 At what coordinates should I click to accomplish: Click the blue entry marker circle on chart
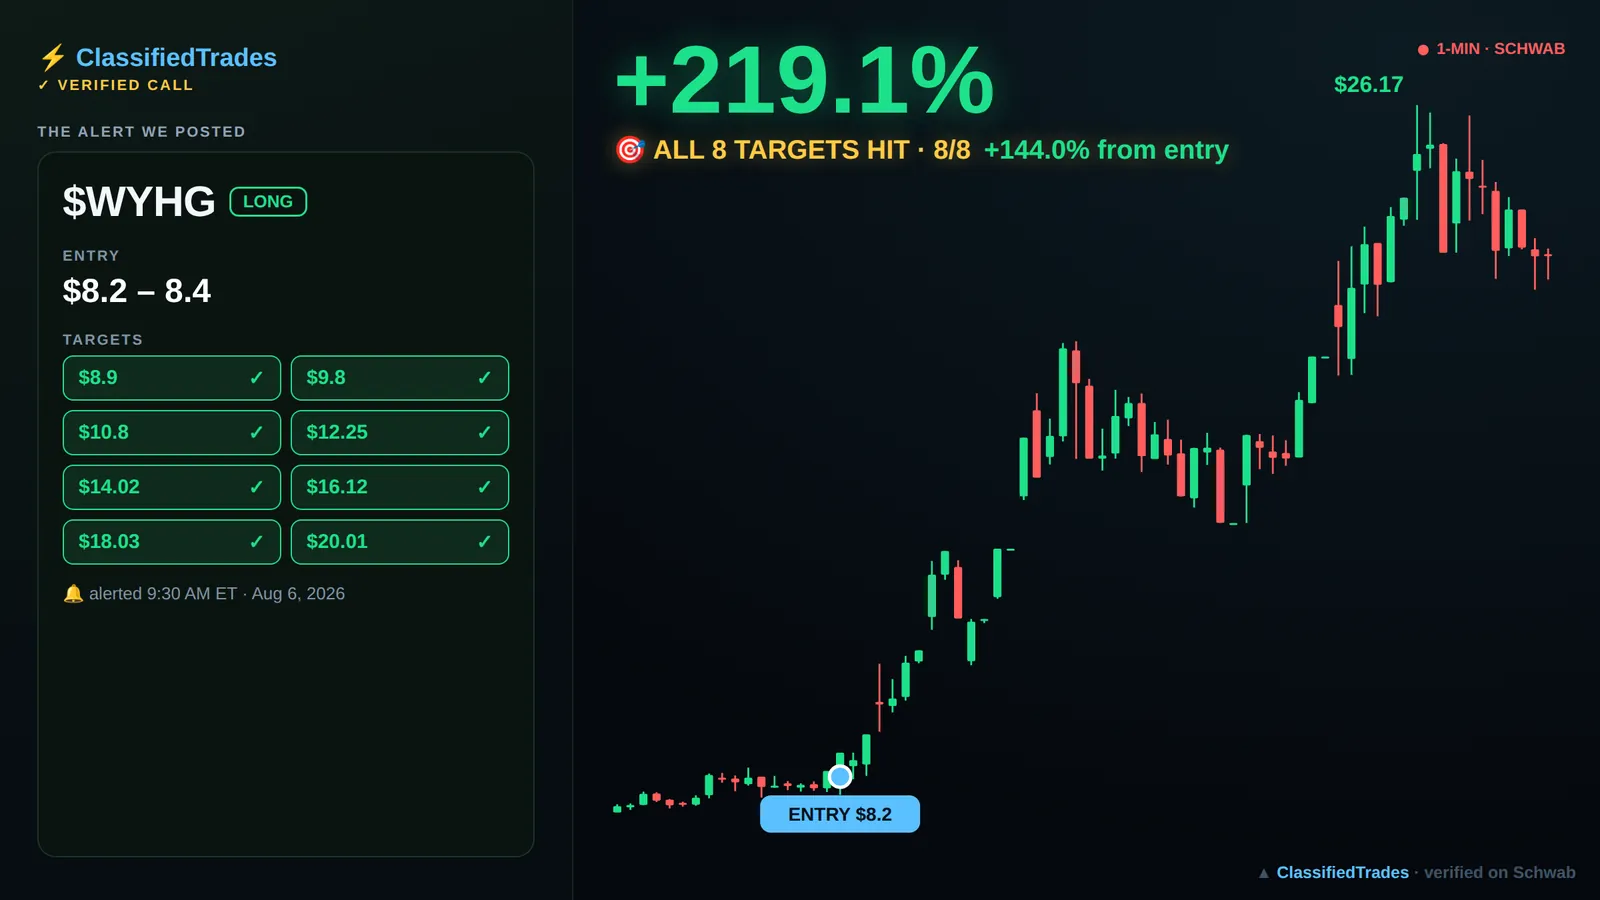tap(840, 776)
